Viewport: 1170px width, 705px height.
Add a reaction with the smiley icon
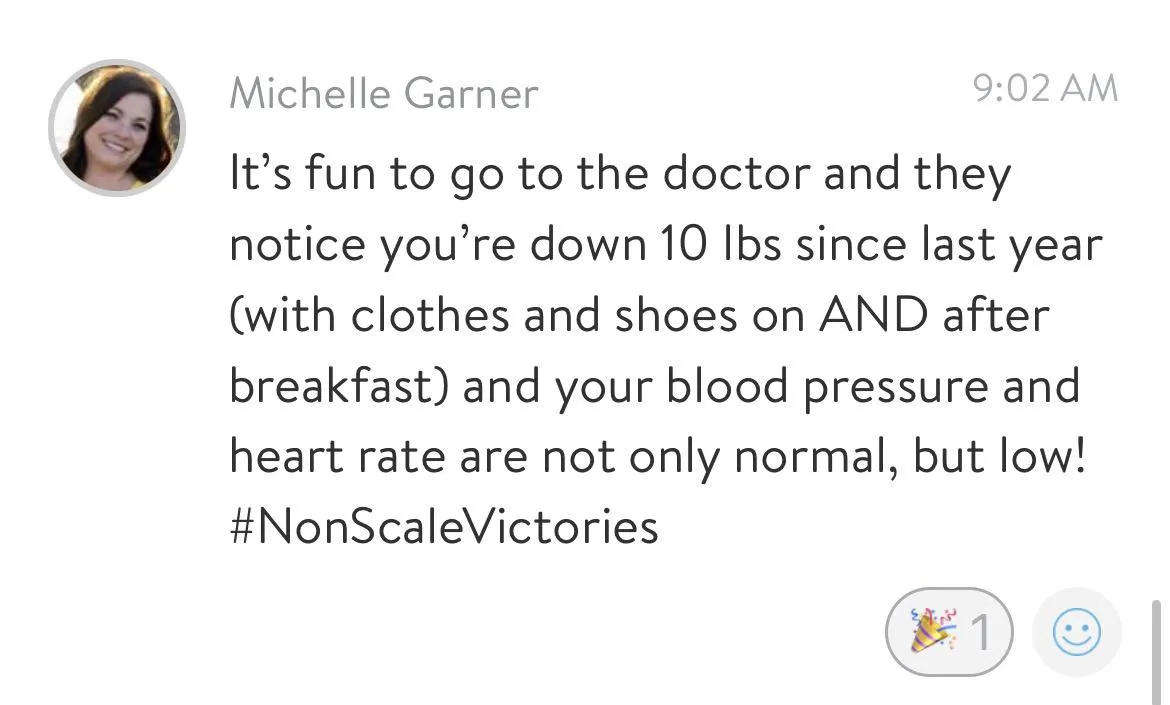(x=1076, y=632)
